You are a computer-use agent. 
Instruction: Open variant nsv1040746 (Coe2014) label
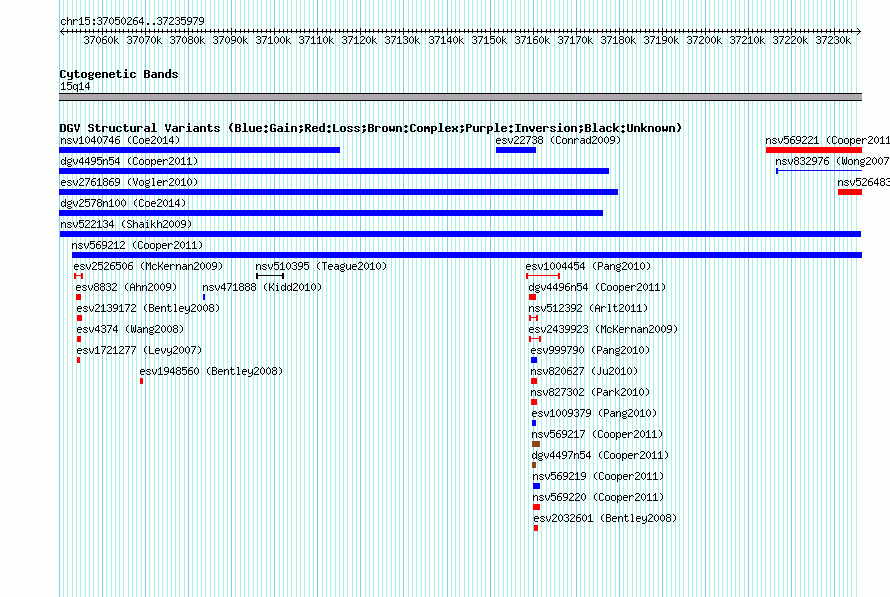[x=120, y=140]
